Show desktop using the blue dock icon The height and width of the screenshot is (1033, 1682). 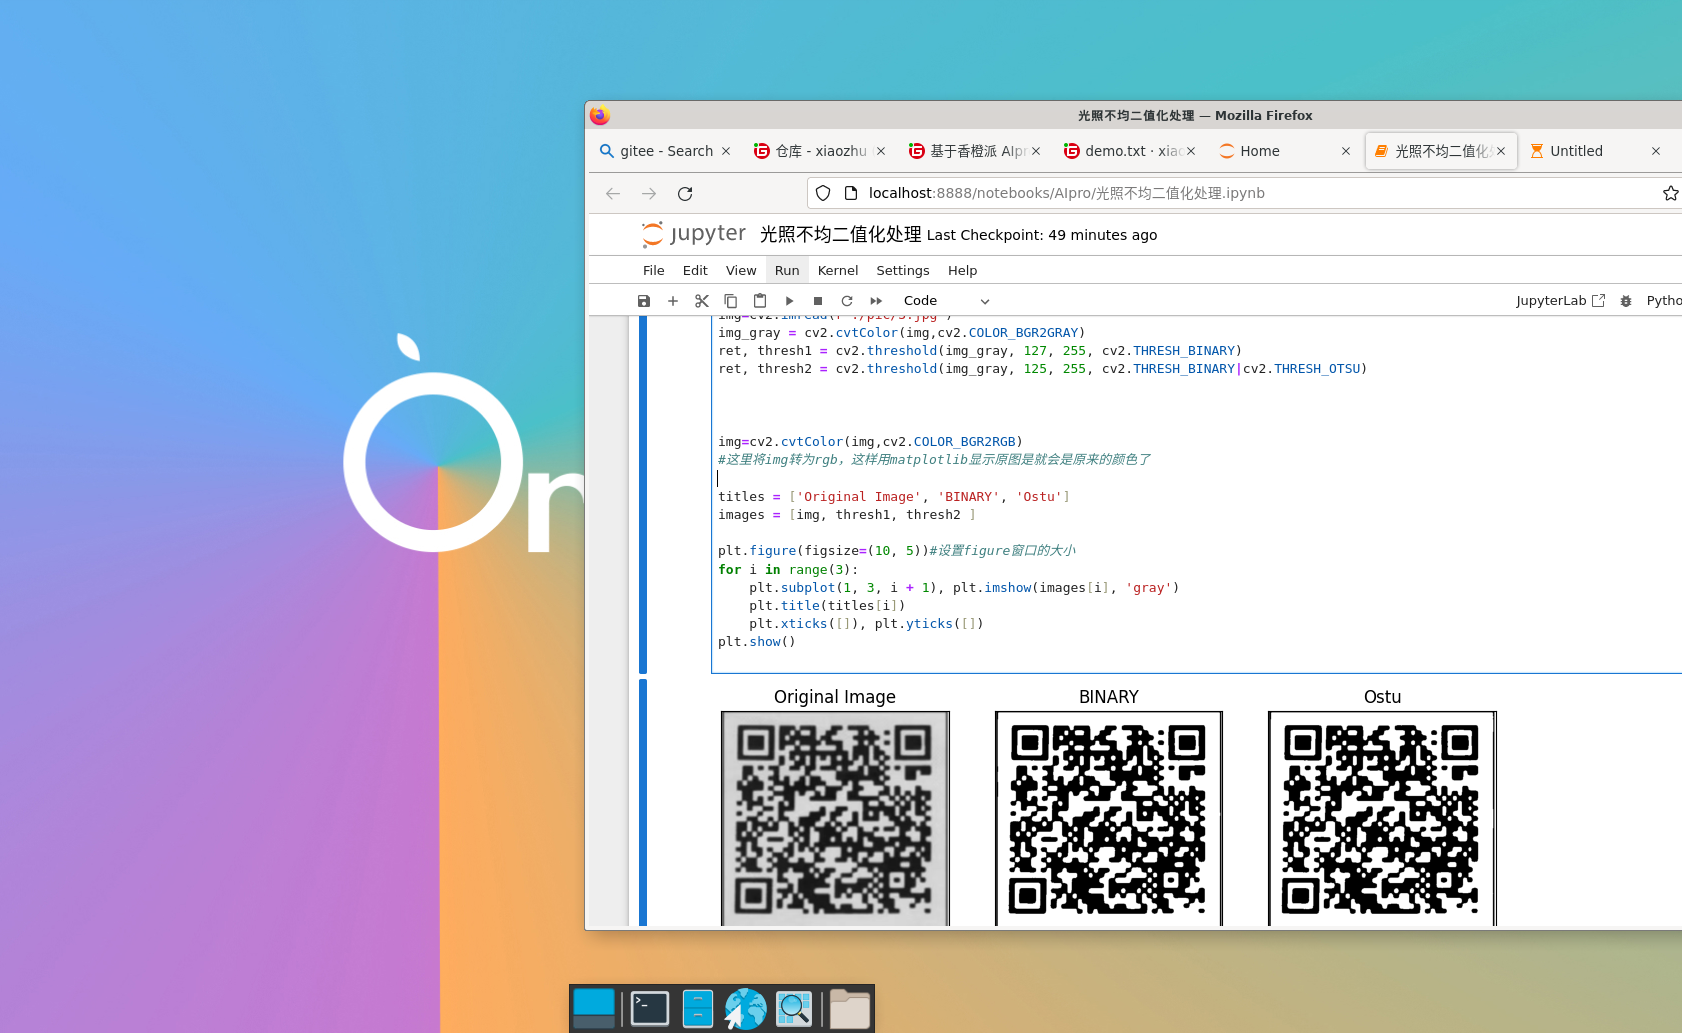[594, 1009]
